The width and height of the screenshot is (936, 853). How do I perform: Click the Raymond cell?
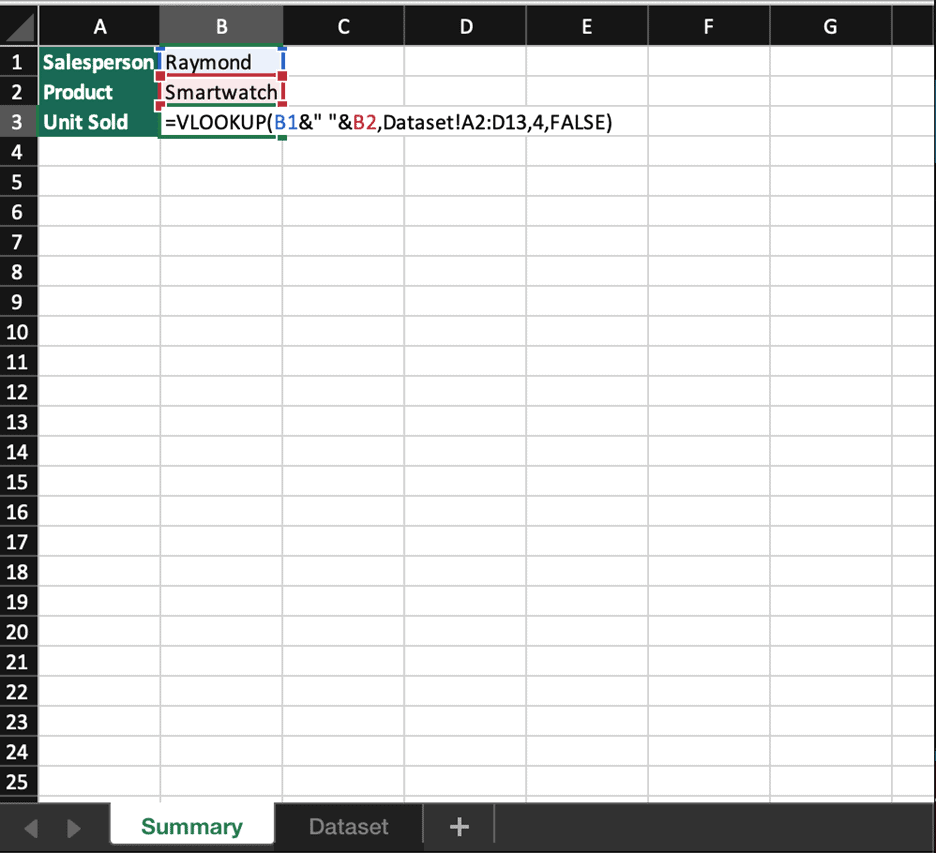(x=221, y=61)
